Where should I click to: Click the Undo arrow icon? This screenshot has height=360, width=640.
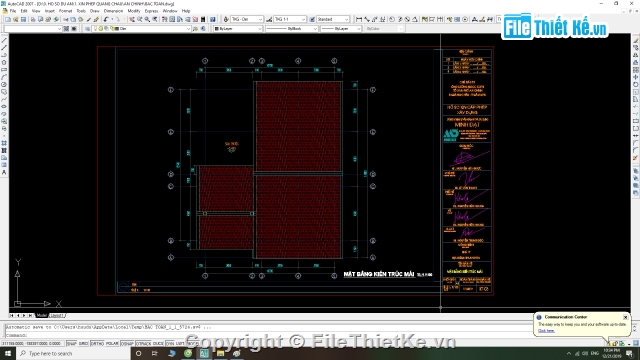click(106, 19)
